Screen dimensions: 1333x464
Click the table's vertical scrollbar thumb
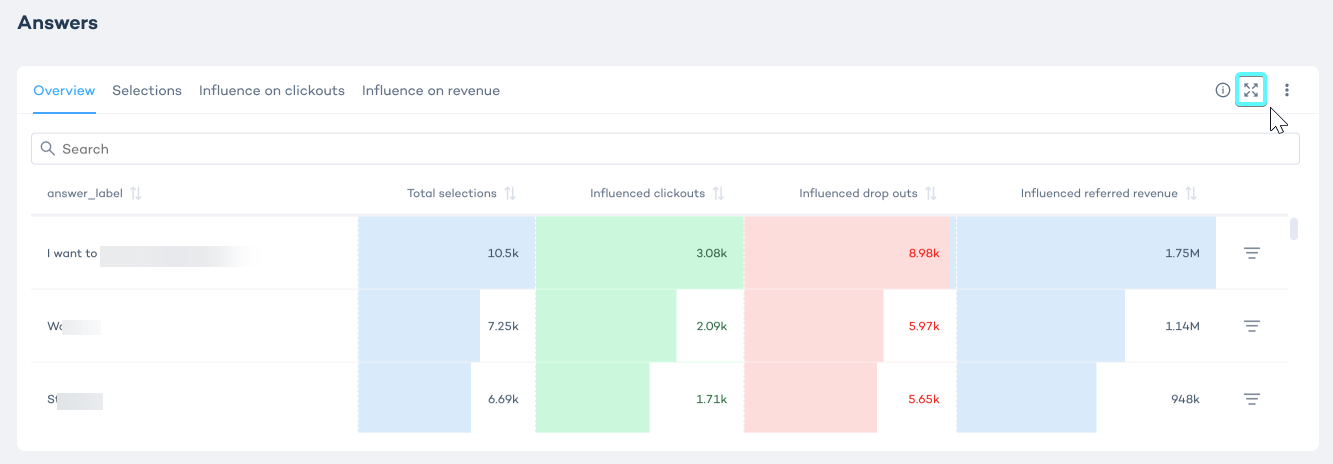(x=1294, y=229)
